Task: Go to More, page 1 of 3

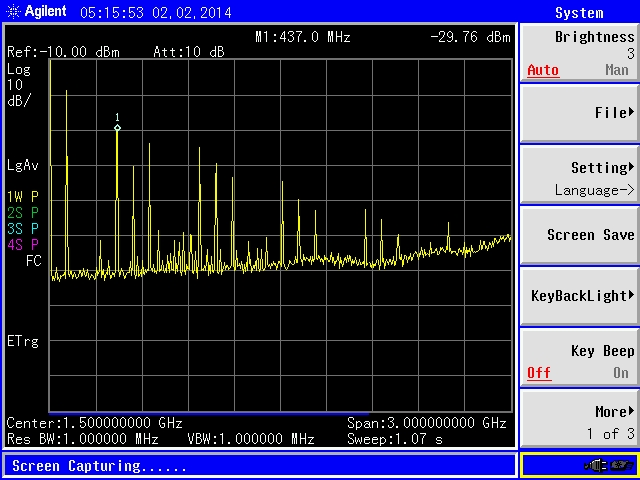Action: coord(579,421)
